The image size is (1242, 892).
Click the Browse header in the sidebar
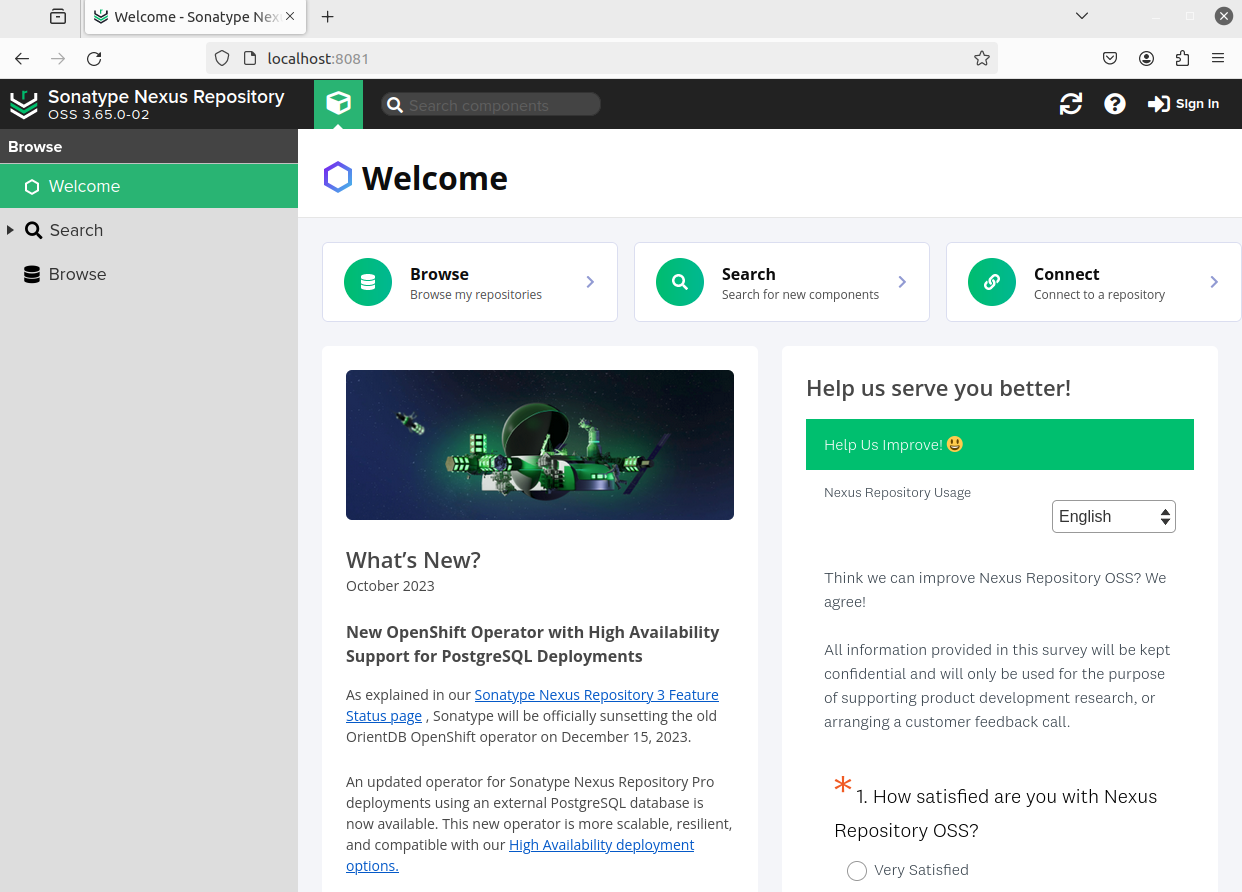(x=149, y=146)
